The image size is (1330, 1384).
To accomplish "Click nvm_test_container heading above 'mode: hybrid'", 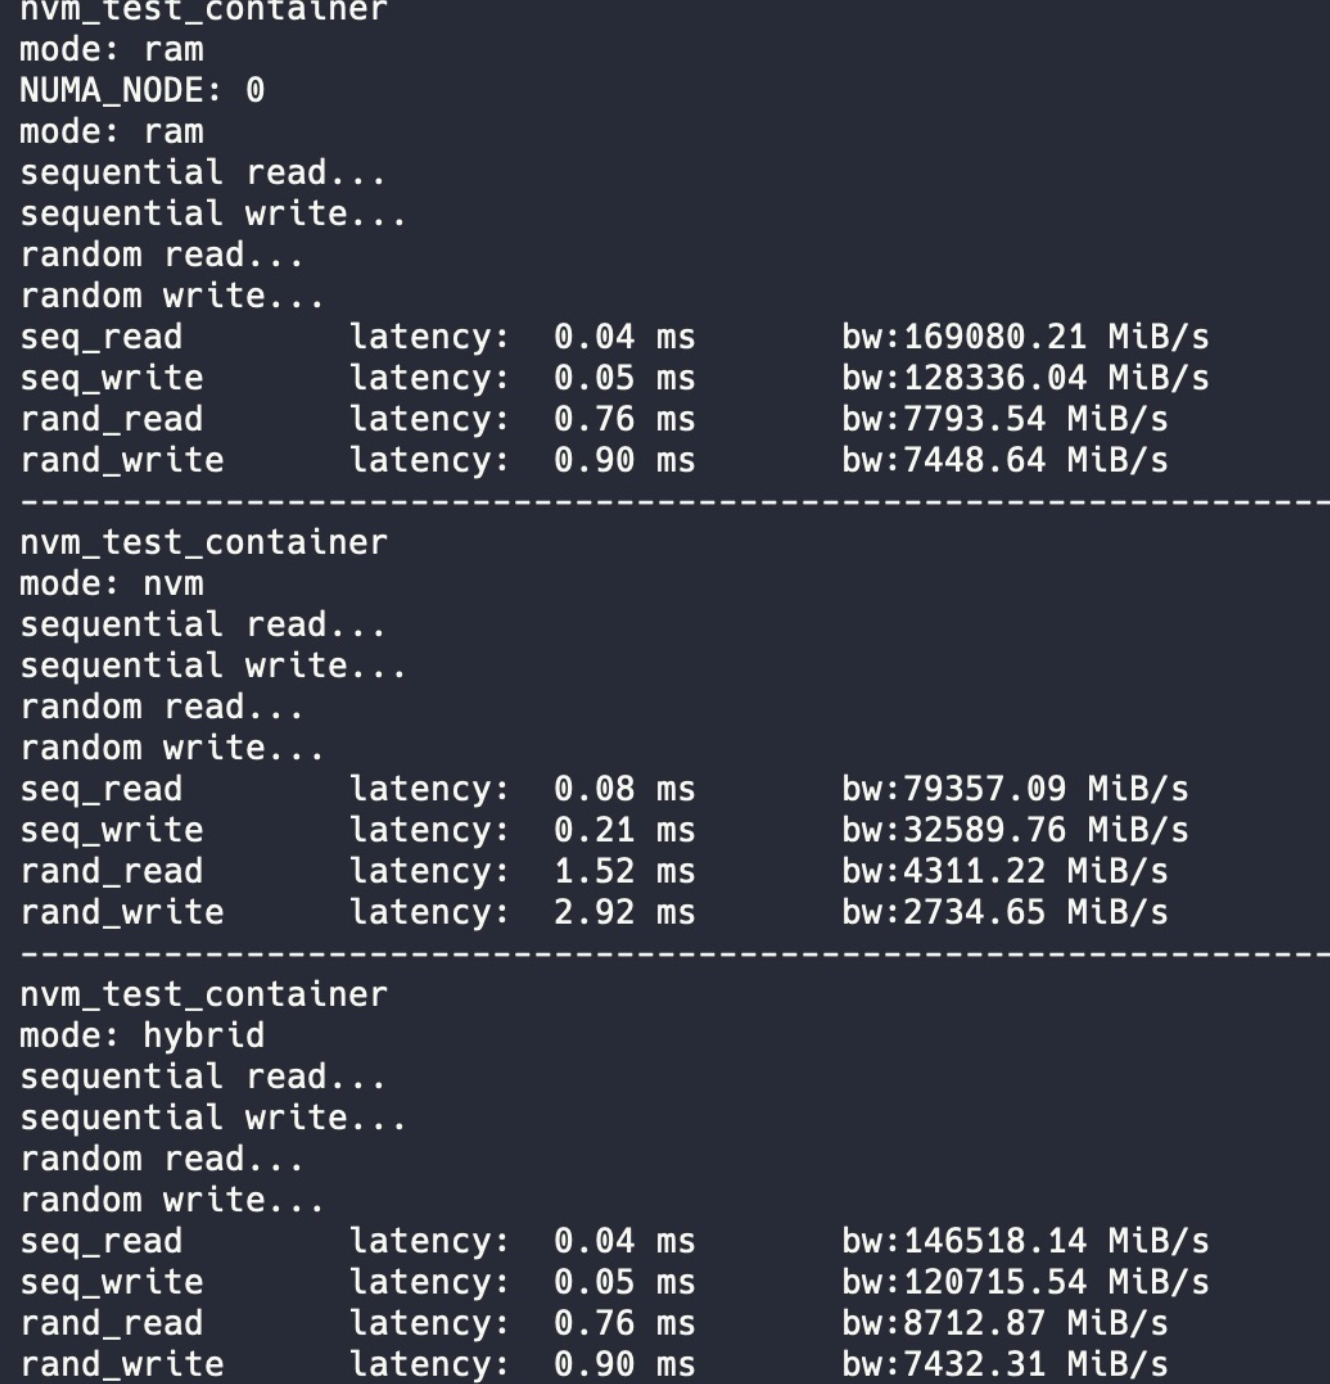I will click(x=203, y=995).
